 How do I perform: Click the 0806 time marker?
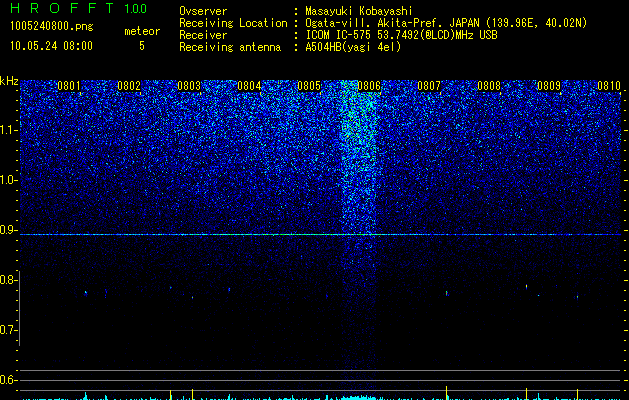[x=369, y=86]
